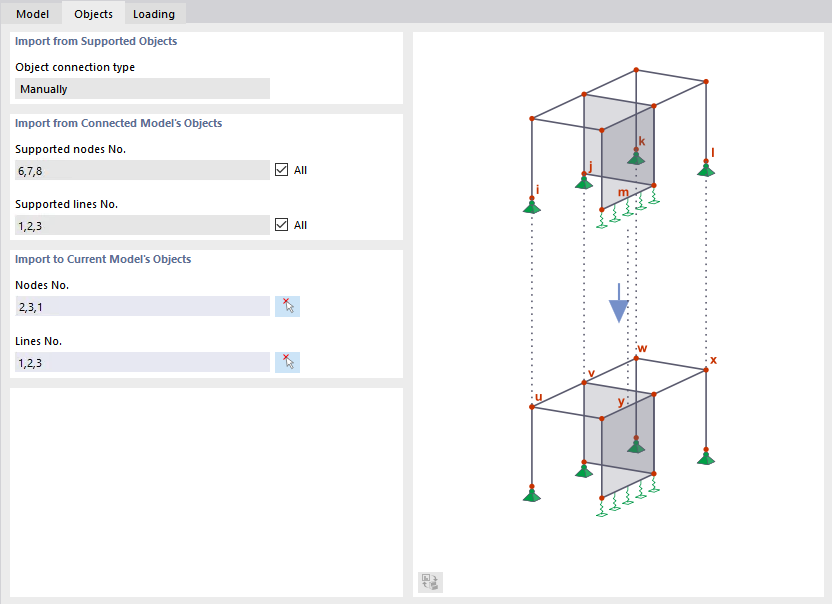Click the Supported lines No. label
This screenshot has width=832, height=604.
(66, 204)
